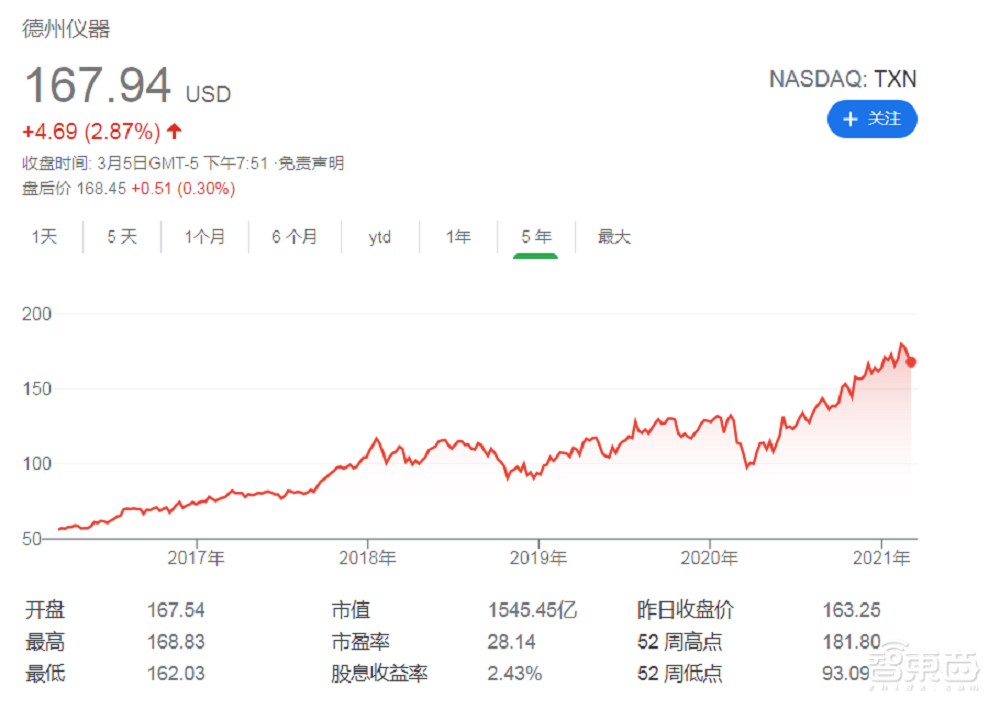This screenshot has height=710, width=1000.
Task: Open the 免责声明 disclaimer link
Action: tap(314, 163)
